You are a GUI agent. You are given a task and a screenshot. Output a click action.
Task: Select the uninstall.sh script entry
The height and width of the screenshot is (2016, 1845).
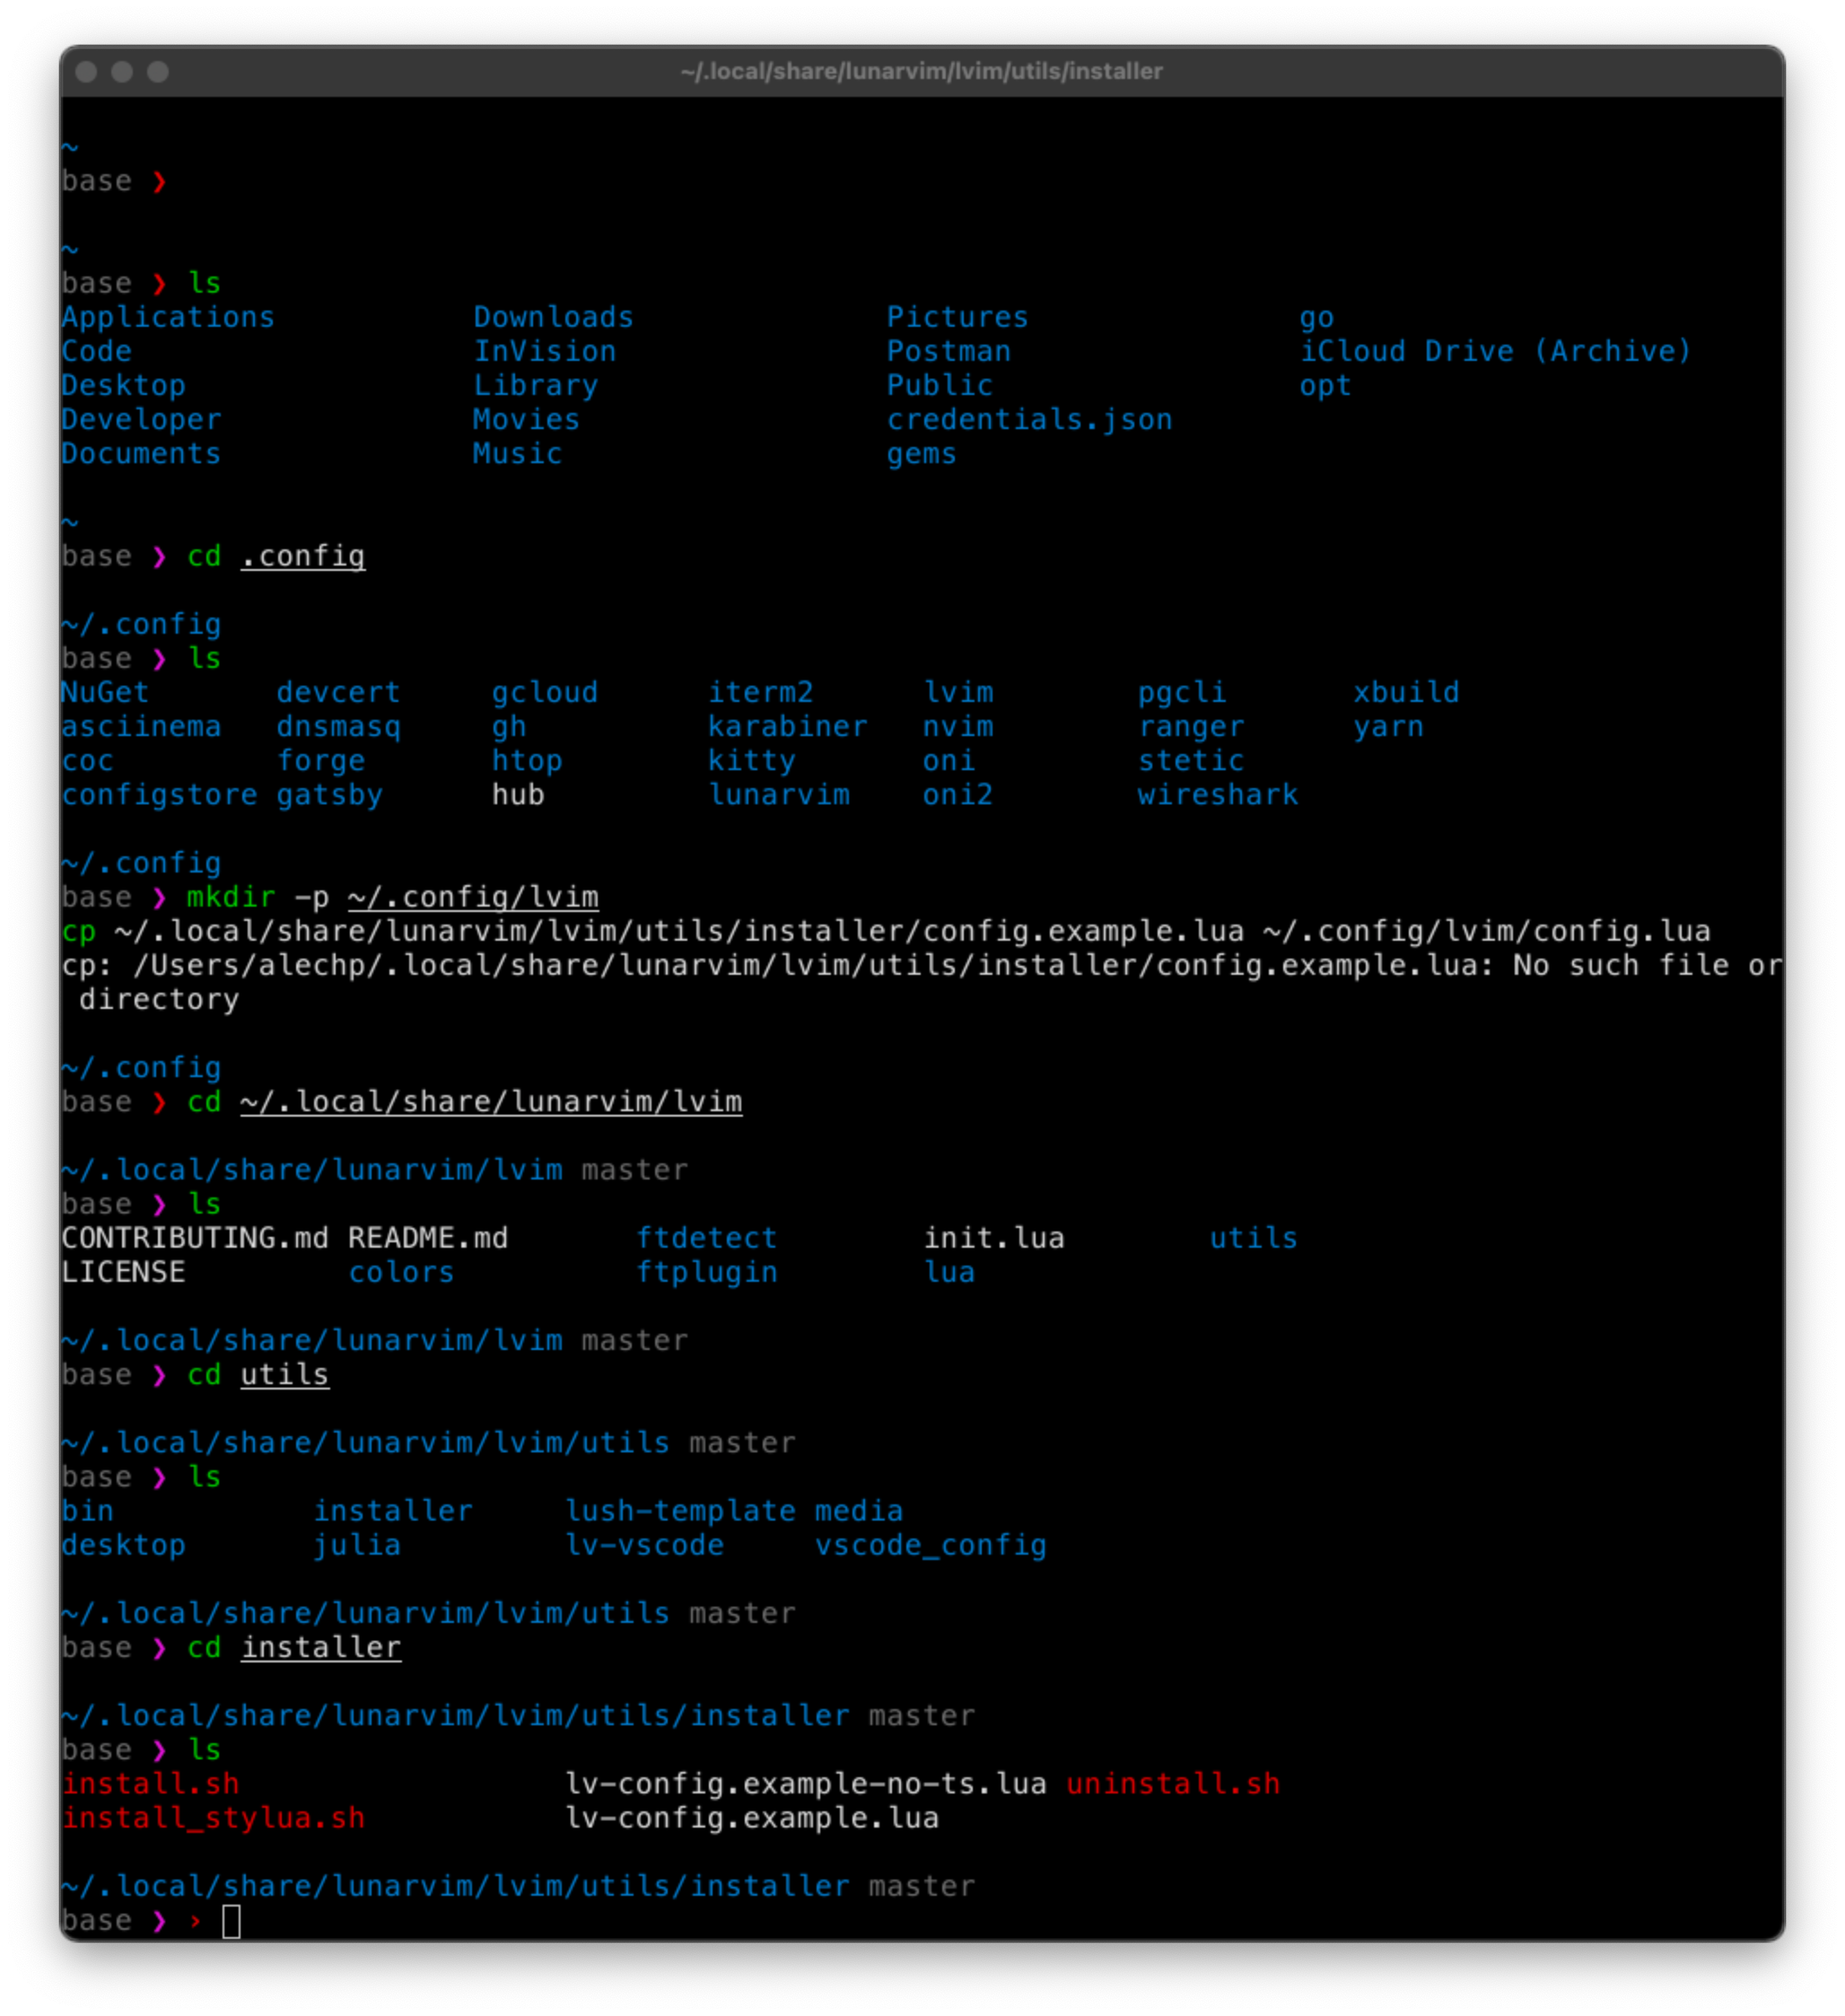pyautogui.click(x=1175, y=1783)
